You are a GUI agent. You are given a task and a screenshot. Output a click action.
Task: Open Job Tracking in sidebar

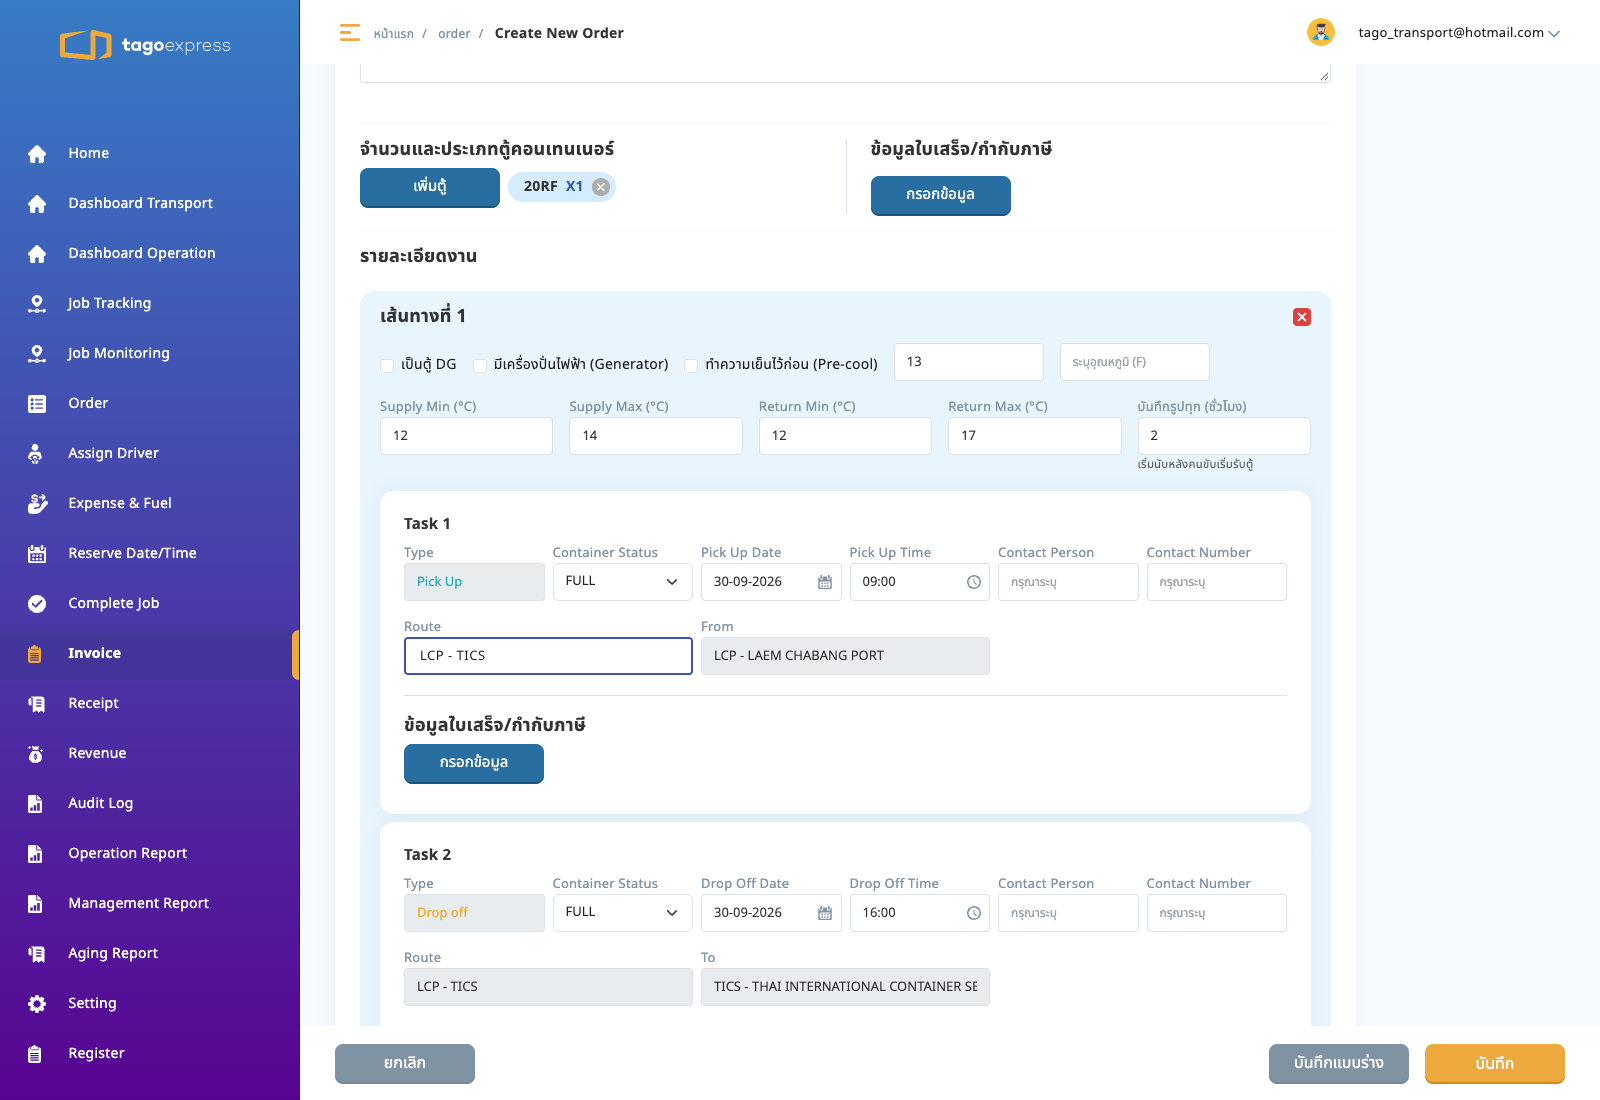point(109,303)
